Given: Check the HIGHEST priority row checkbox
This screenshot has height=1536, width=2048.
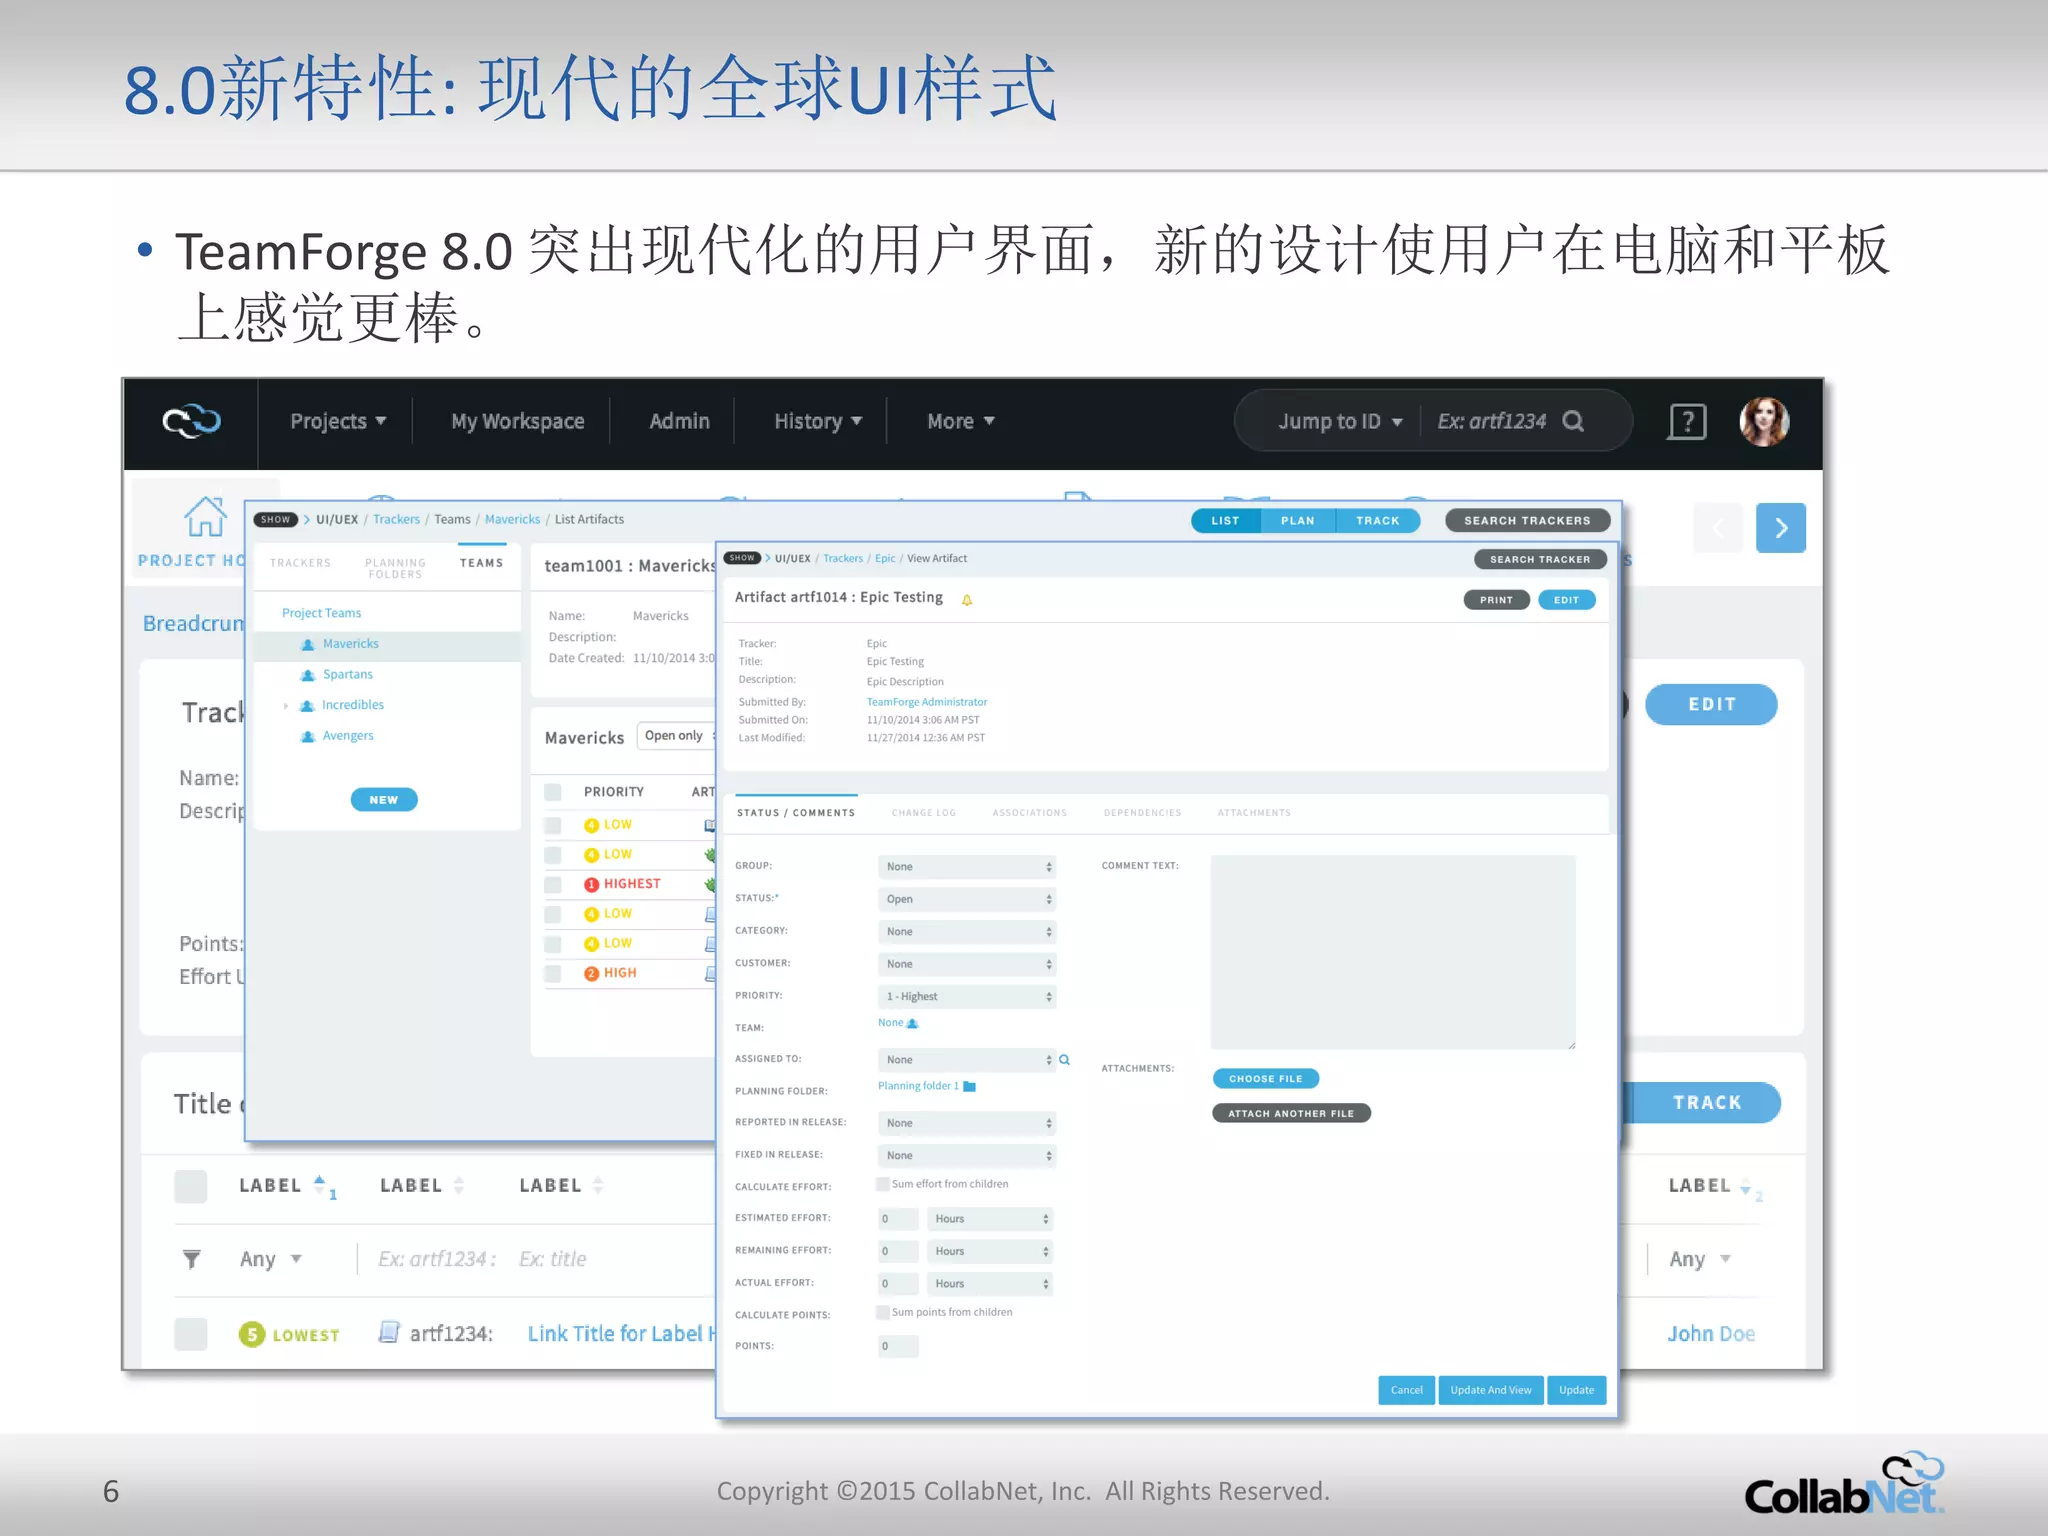Looking at the screenshot, I should point(553,885).
